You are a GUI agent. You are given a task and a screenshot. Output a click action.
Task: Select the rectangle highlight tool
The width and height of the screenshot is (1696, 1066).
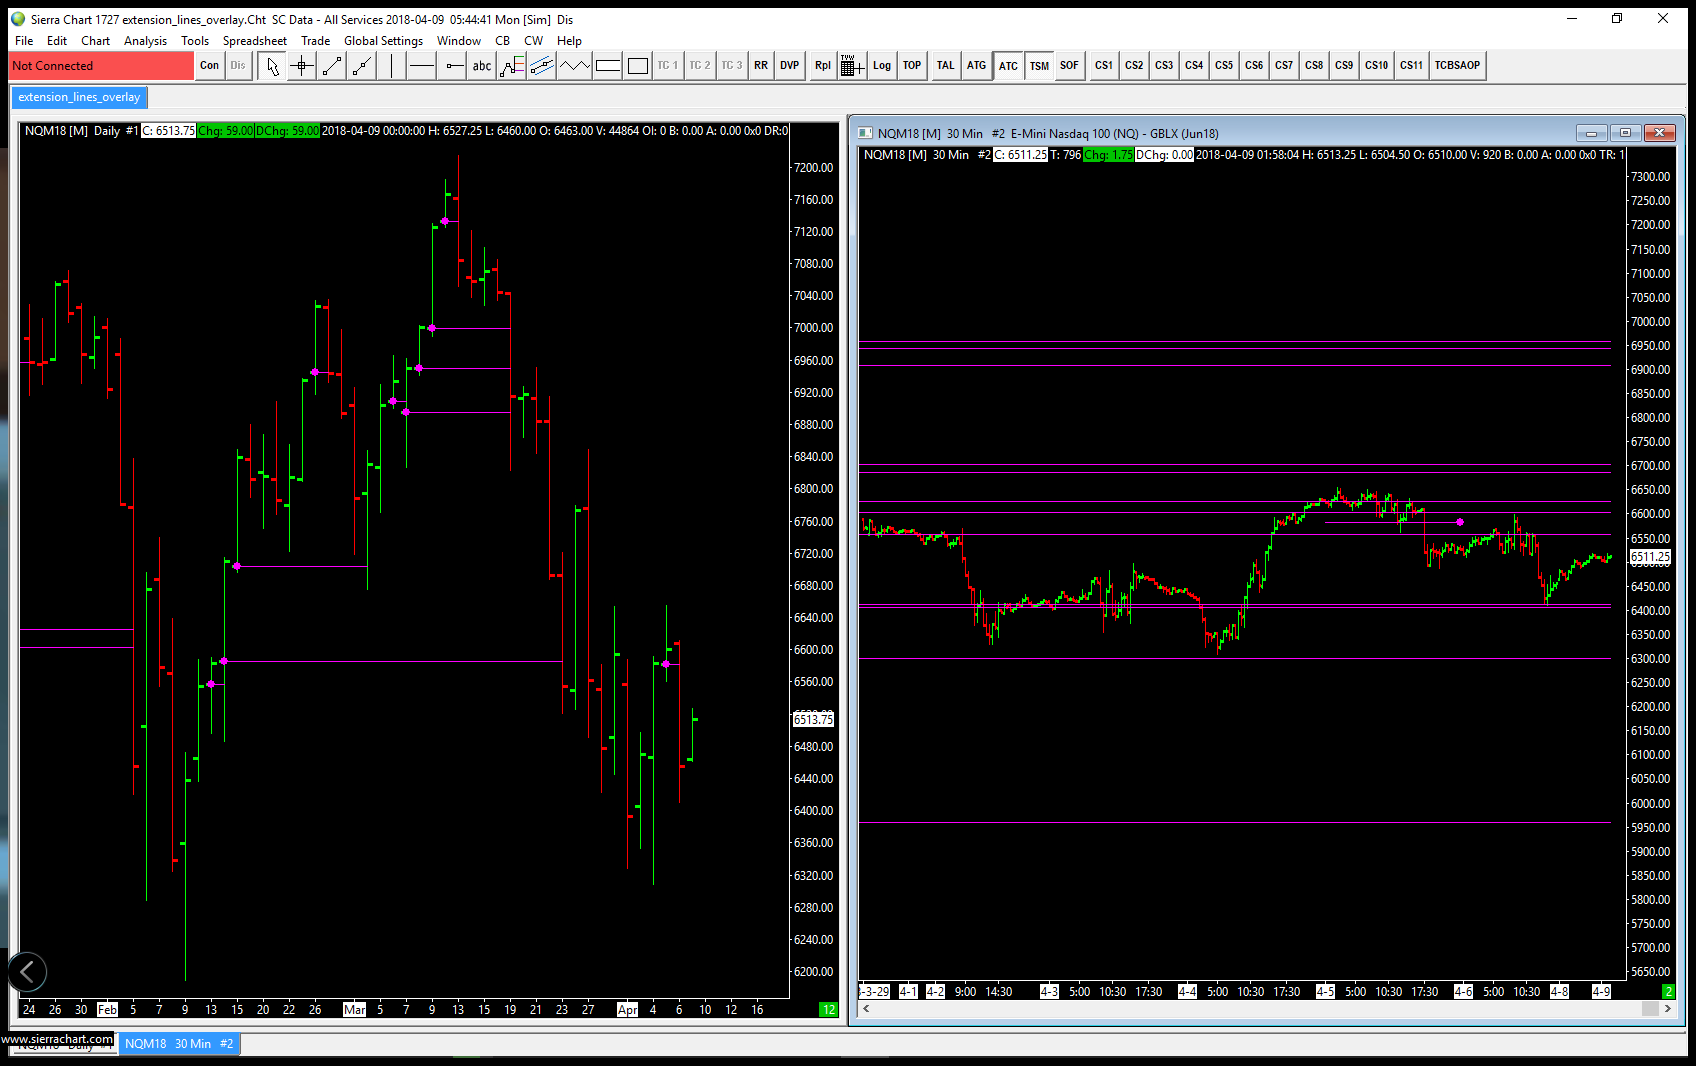(x=607, y=66)
